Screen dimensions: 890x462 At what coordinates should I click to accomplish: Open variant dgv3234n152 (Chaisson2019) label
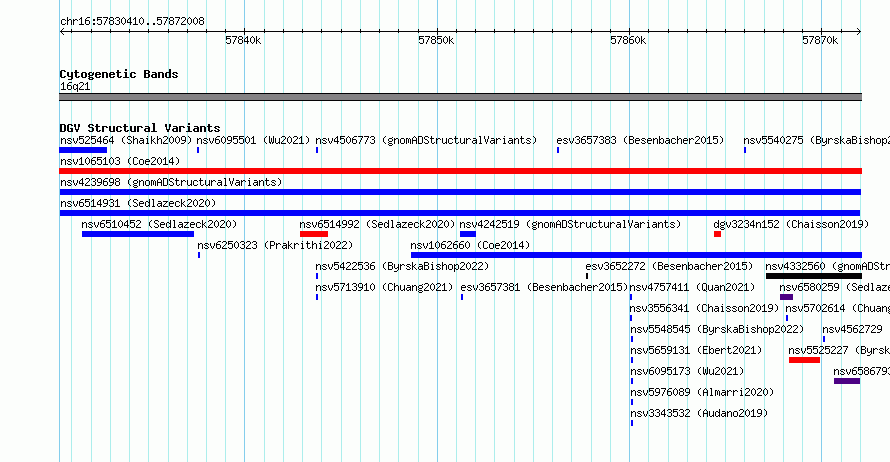[x=791, y=224]
